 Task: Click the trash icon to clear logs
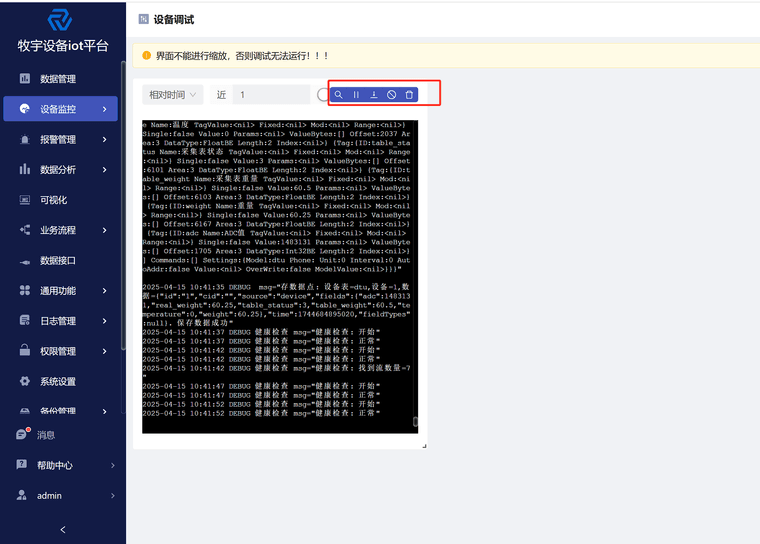(x=409, y=95)
